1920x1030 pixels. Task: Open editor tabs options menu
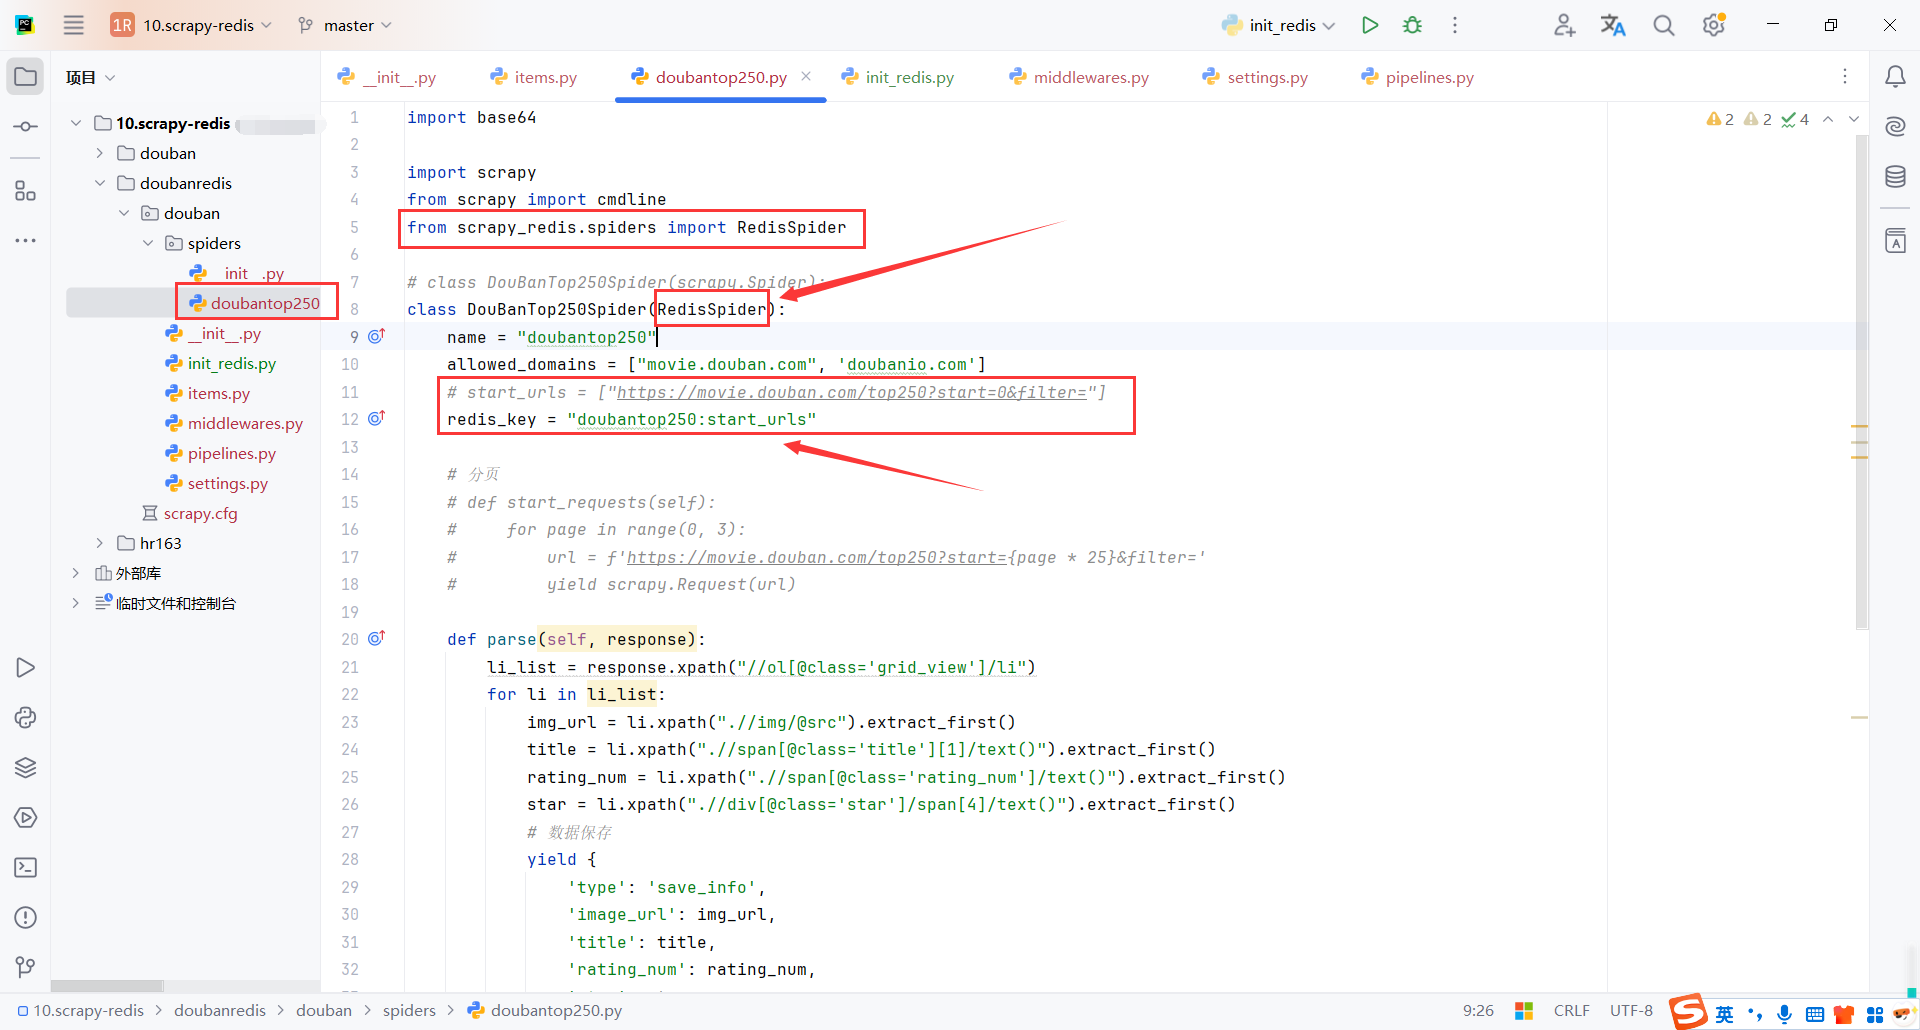[1845, 77]
